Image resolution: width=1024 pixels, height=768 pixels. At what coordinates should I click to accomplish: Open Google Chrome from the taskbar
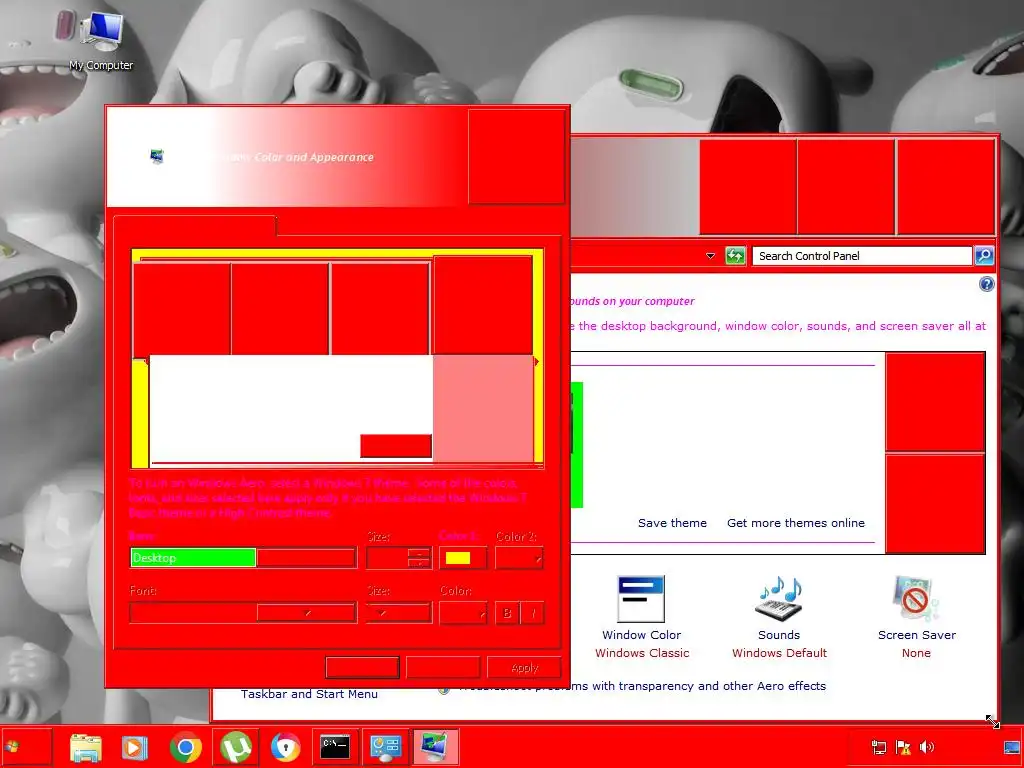tap(185, 748)
